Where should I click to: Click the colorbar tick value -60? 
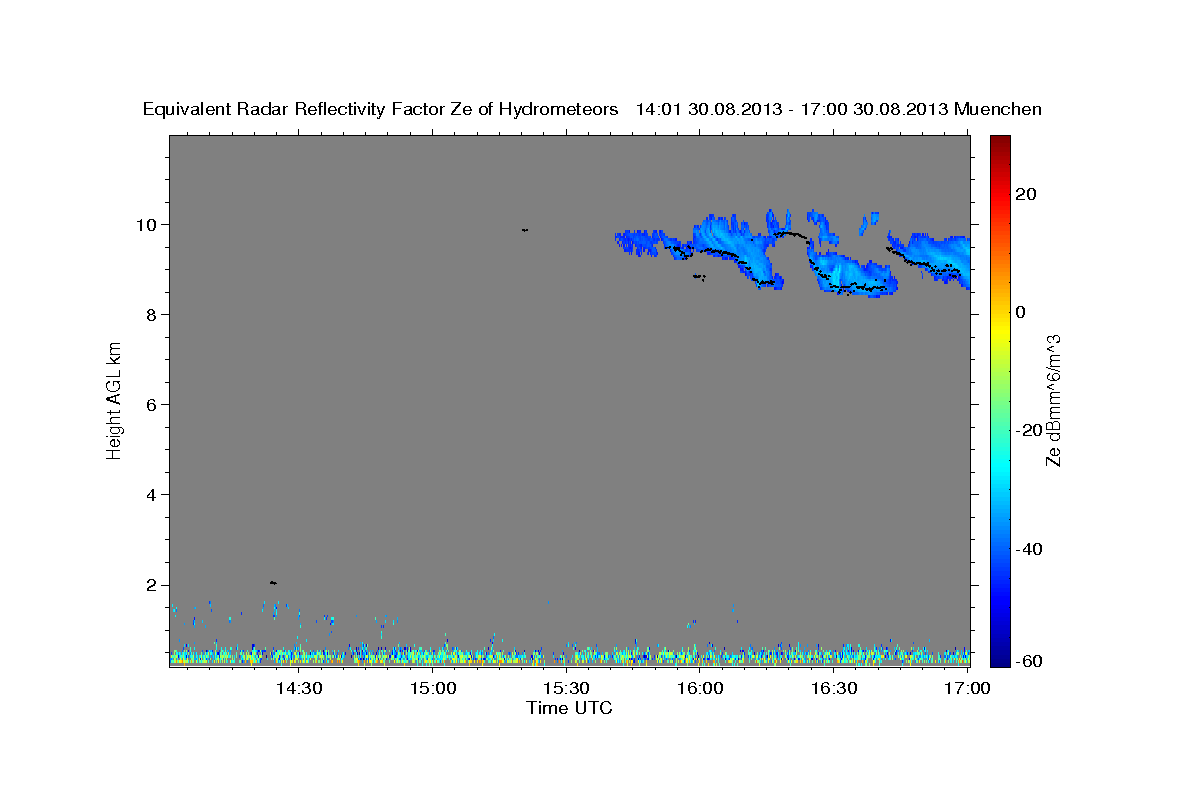coord(1031,660)
